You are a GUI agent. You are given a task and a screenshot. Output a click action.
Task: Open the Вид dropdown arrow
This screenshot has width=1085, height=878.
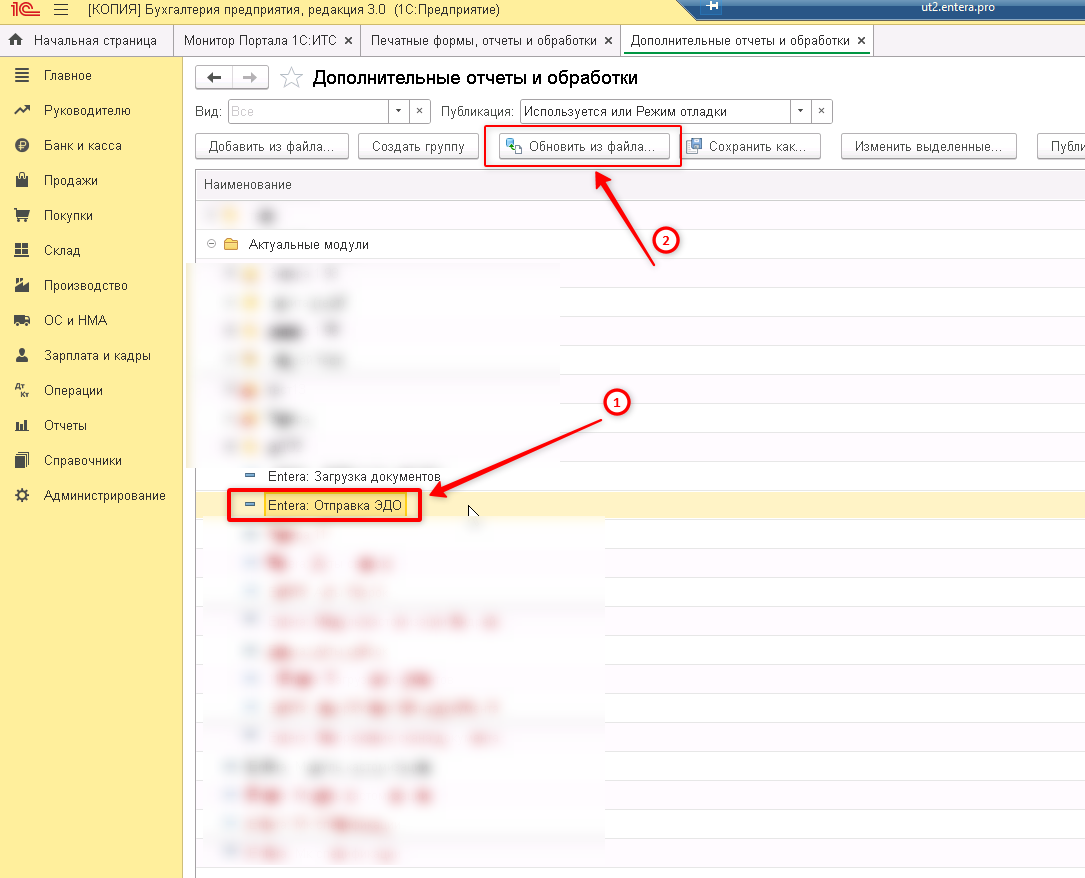coord(399,111)
